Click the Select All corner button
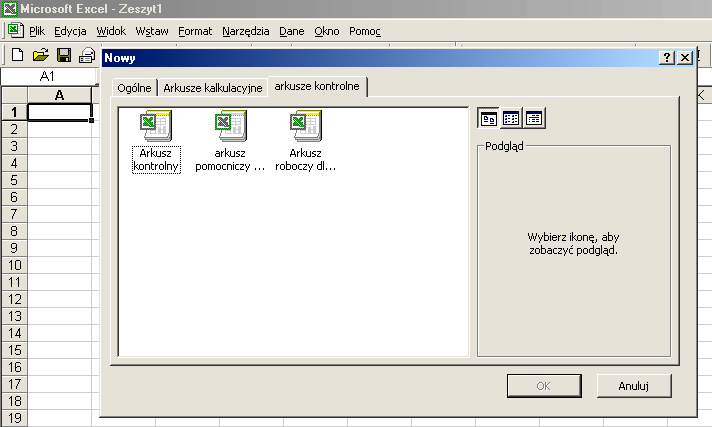 [15, 95]
